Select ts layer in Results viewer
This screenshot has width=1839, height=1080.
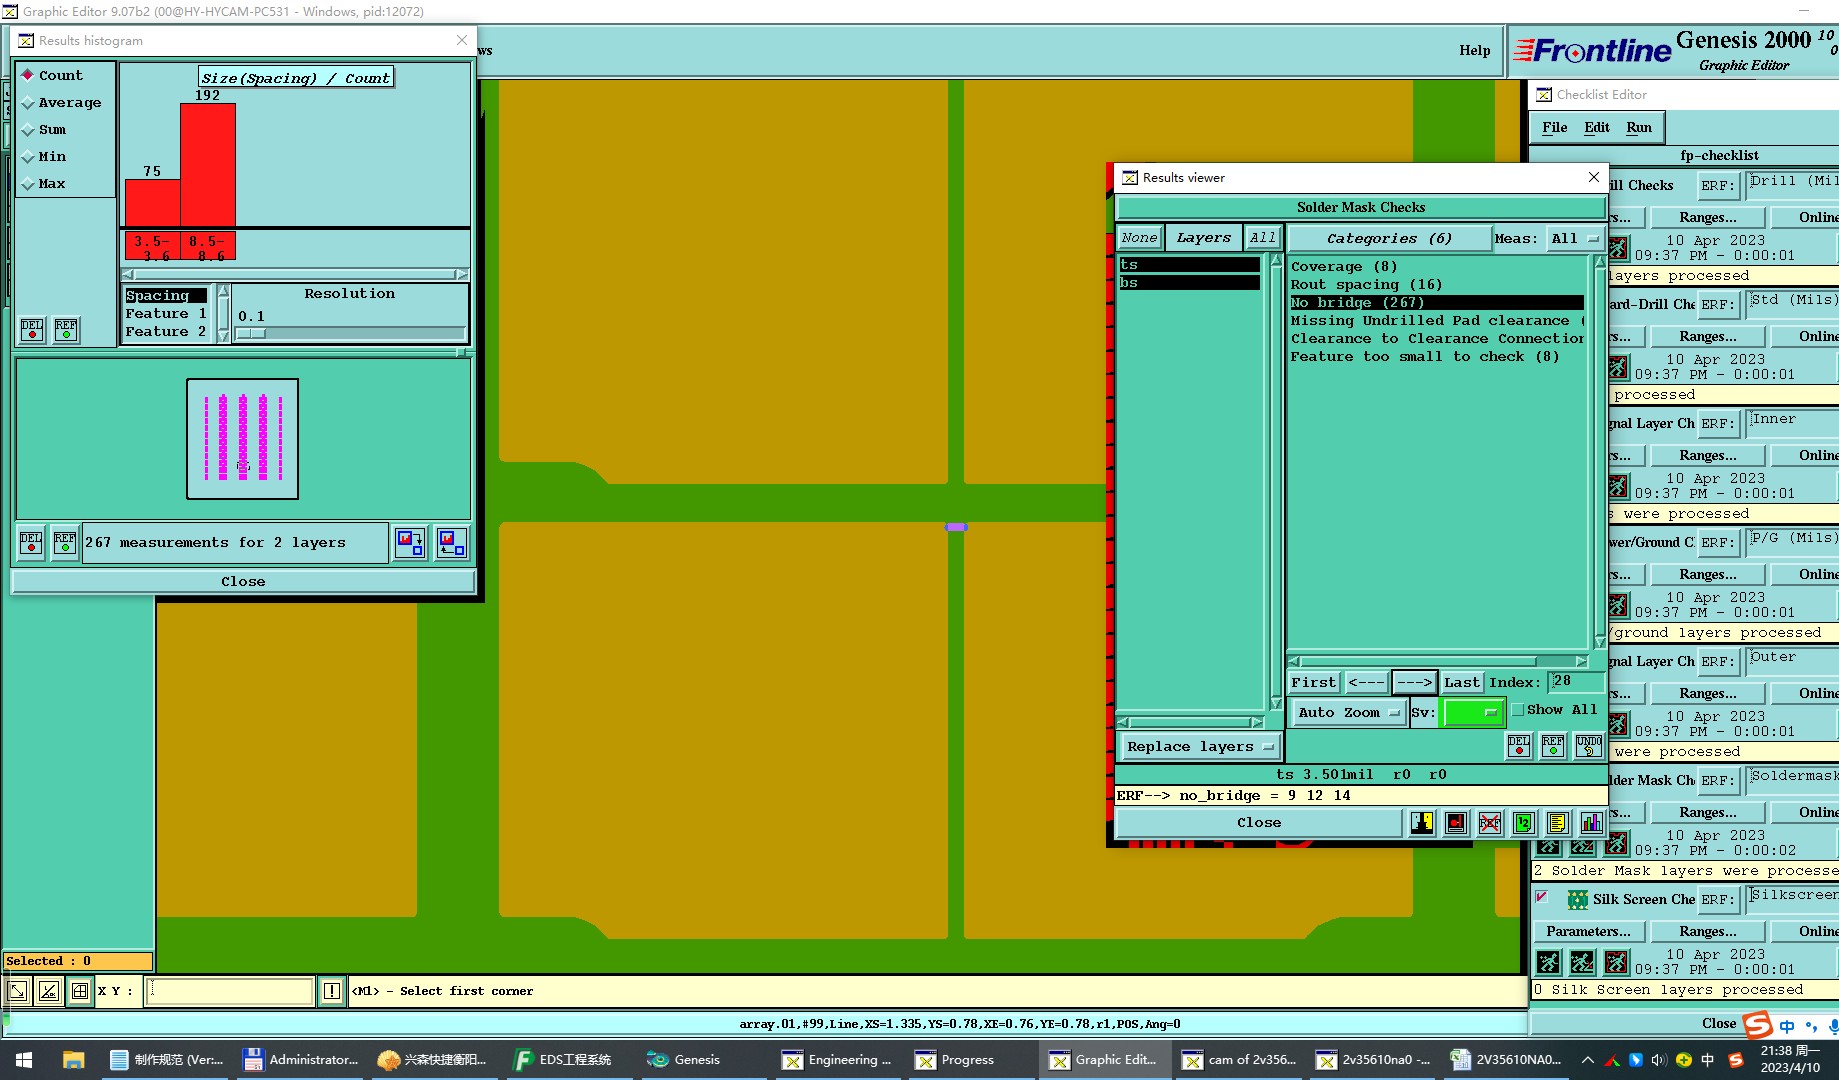[1189, 264]
